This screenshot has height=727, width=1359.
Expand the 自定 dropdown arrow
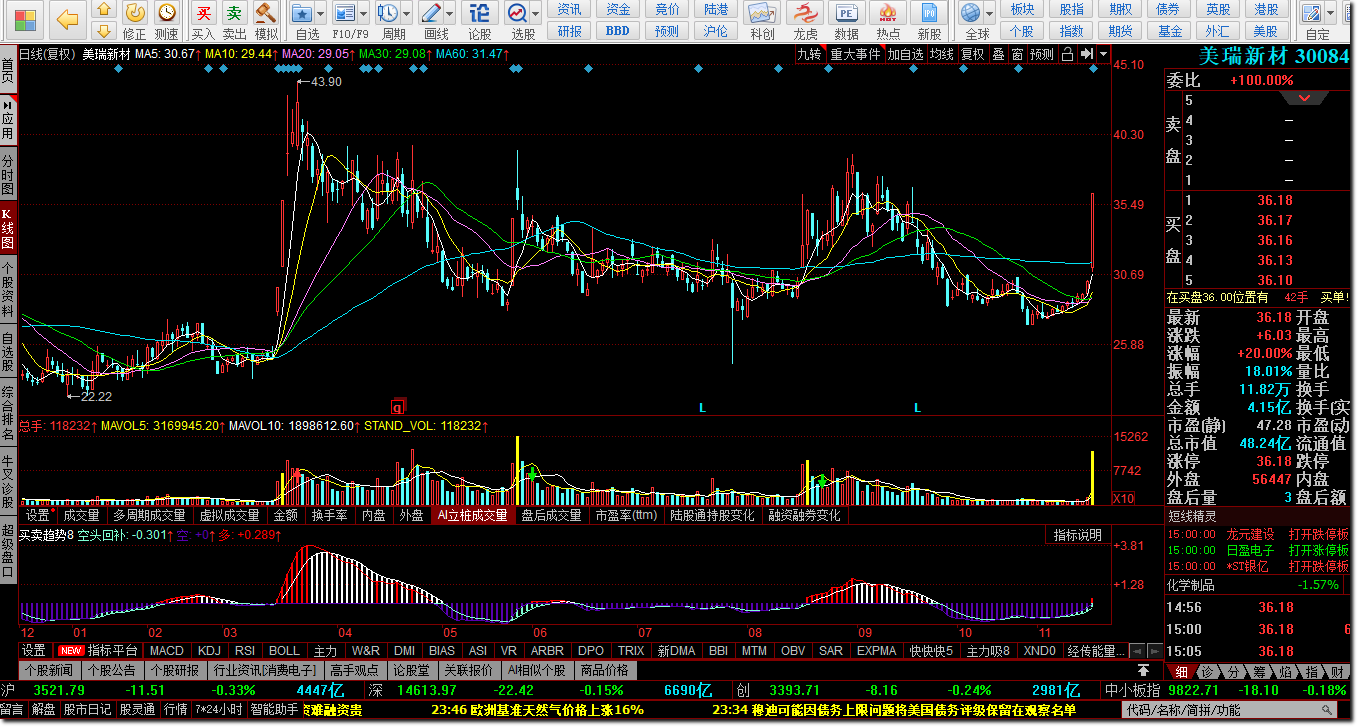pyautogui.click(x=1331, y=13)
